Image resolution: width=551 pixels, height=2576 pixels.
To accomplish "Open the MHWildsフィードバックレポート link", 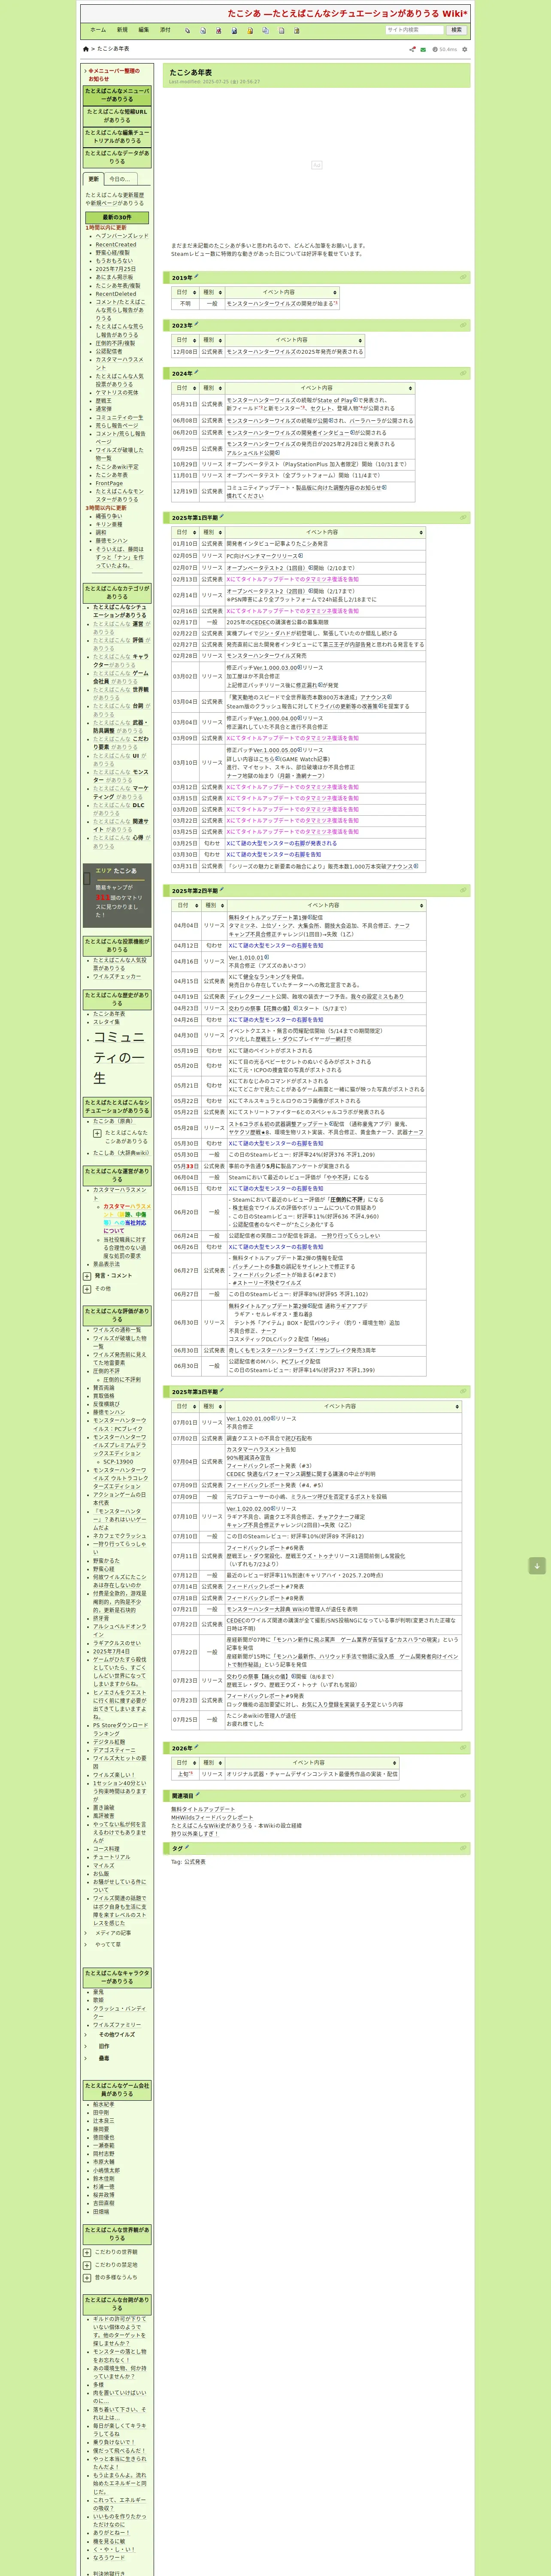I will coord(212,1818).
